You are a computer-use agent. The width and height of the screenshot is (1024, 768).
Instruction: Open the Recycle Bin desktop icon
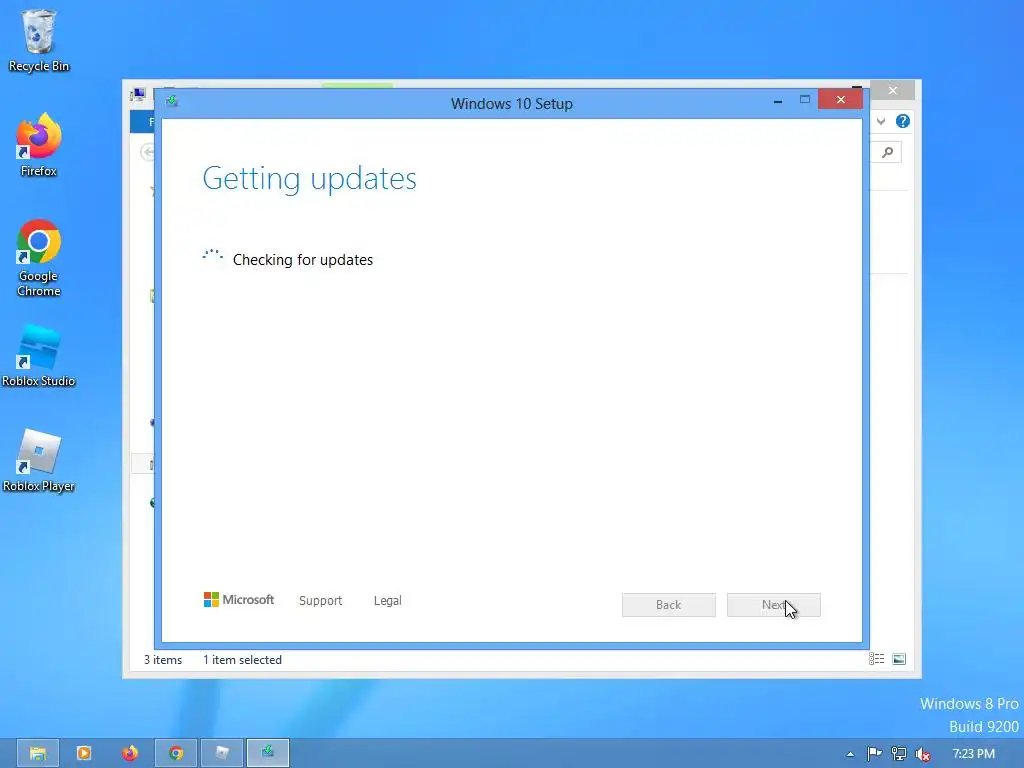click(39, 40)
